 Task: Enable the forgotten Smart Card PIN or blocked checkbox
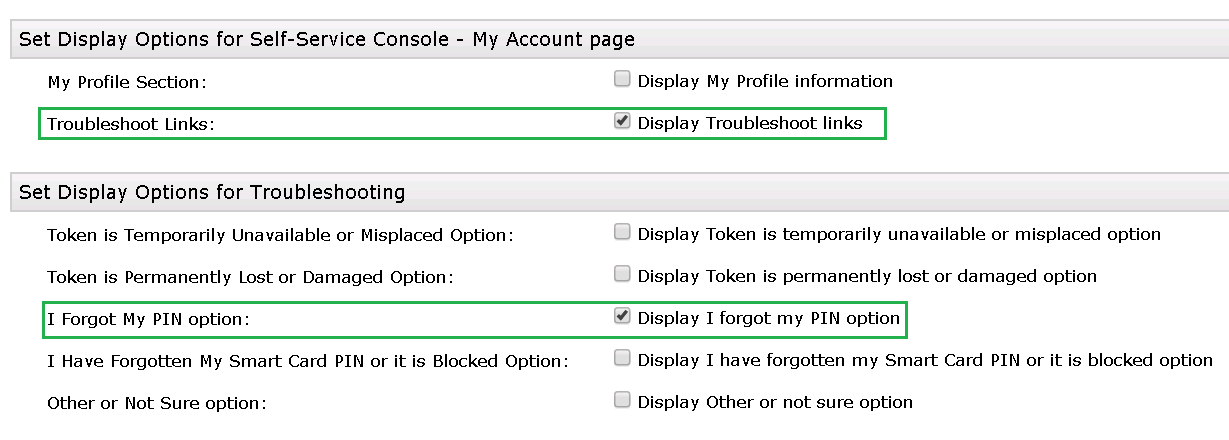pos(622,358)
